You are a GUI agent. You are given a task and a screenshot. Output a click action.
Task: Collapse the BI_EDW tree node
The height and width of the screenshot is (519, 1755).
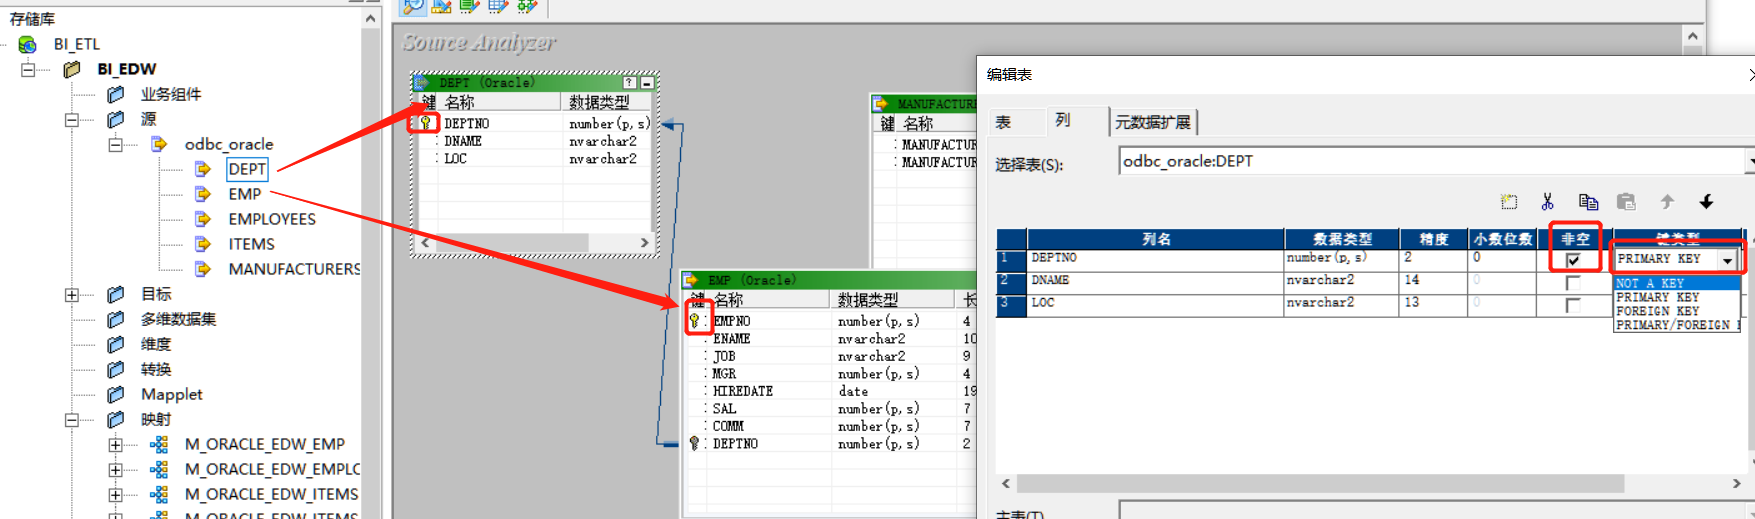[28, 69]
